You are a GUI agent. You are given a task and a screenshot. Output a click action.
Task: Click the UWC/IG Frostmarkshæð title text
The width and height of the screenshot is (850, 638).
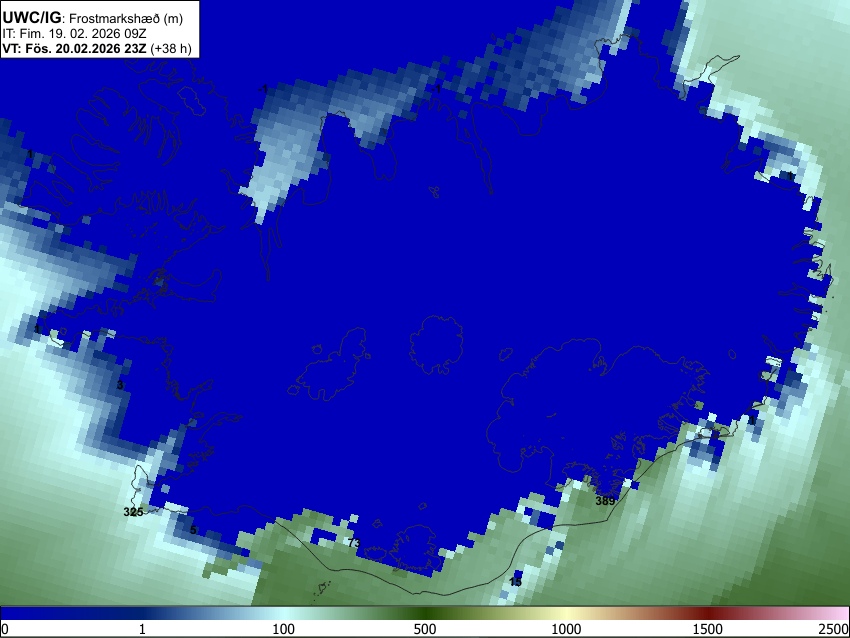(93, 18)
